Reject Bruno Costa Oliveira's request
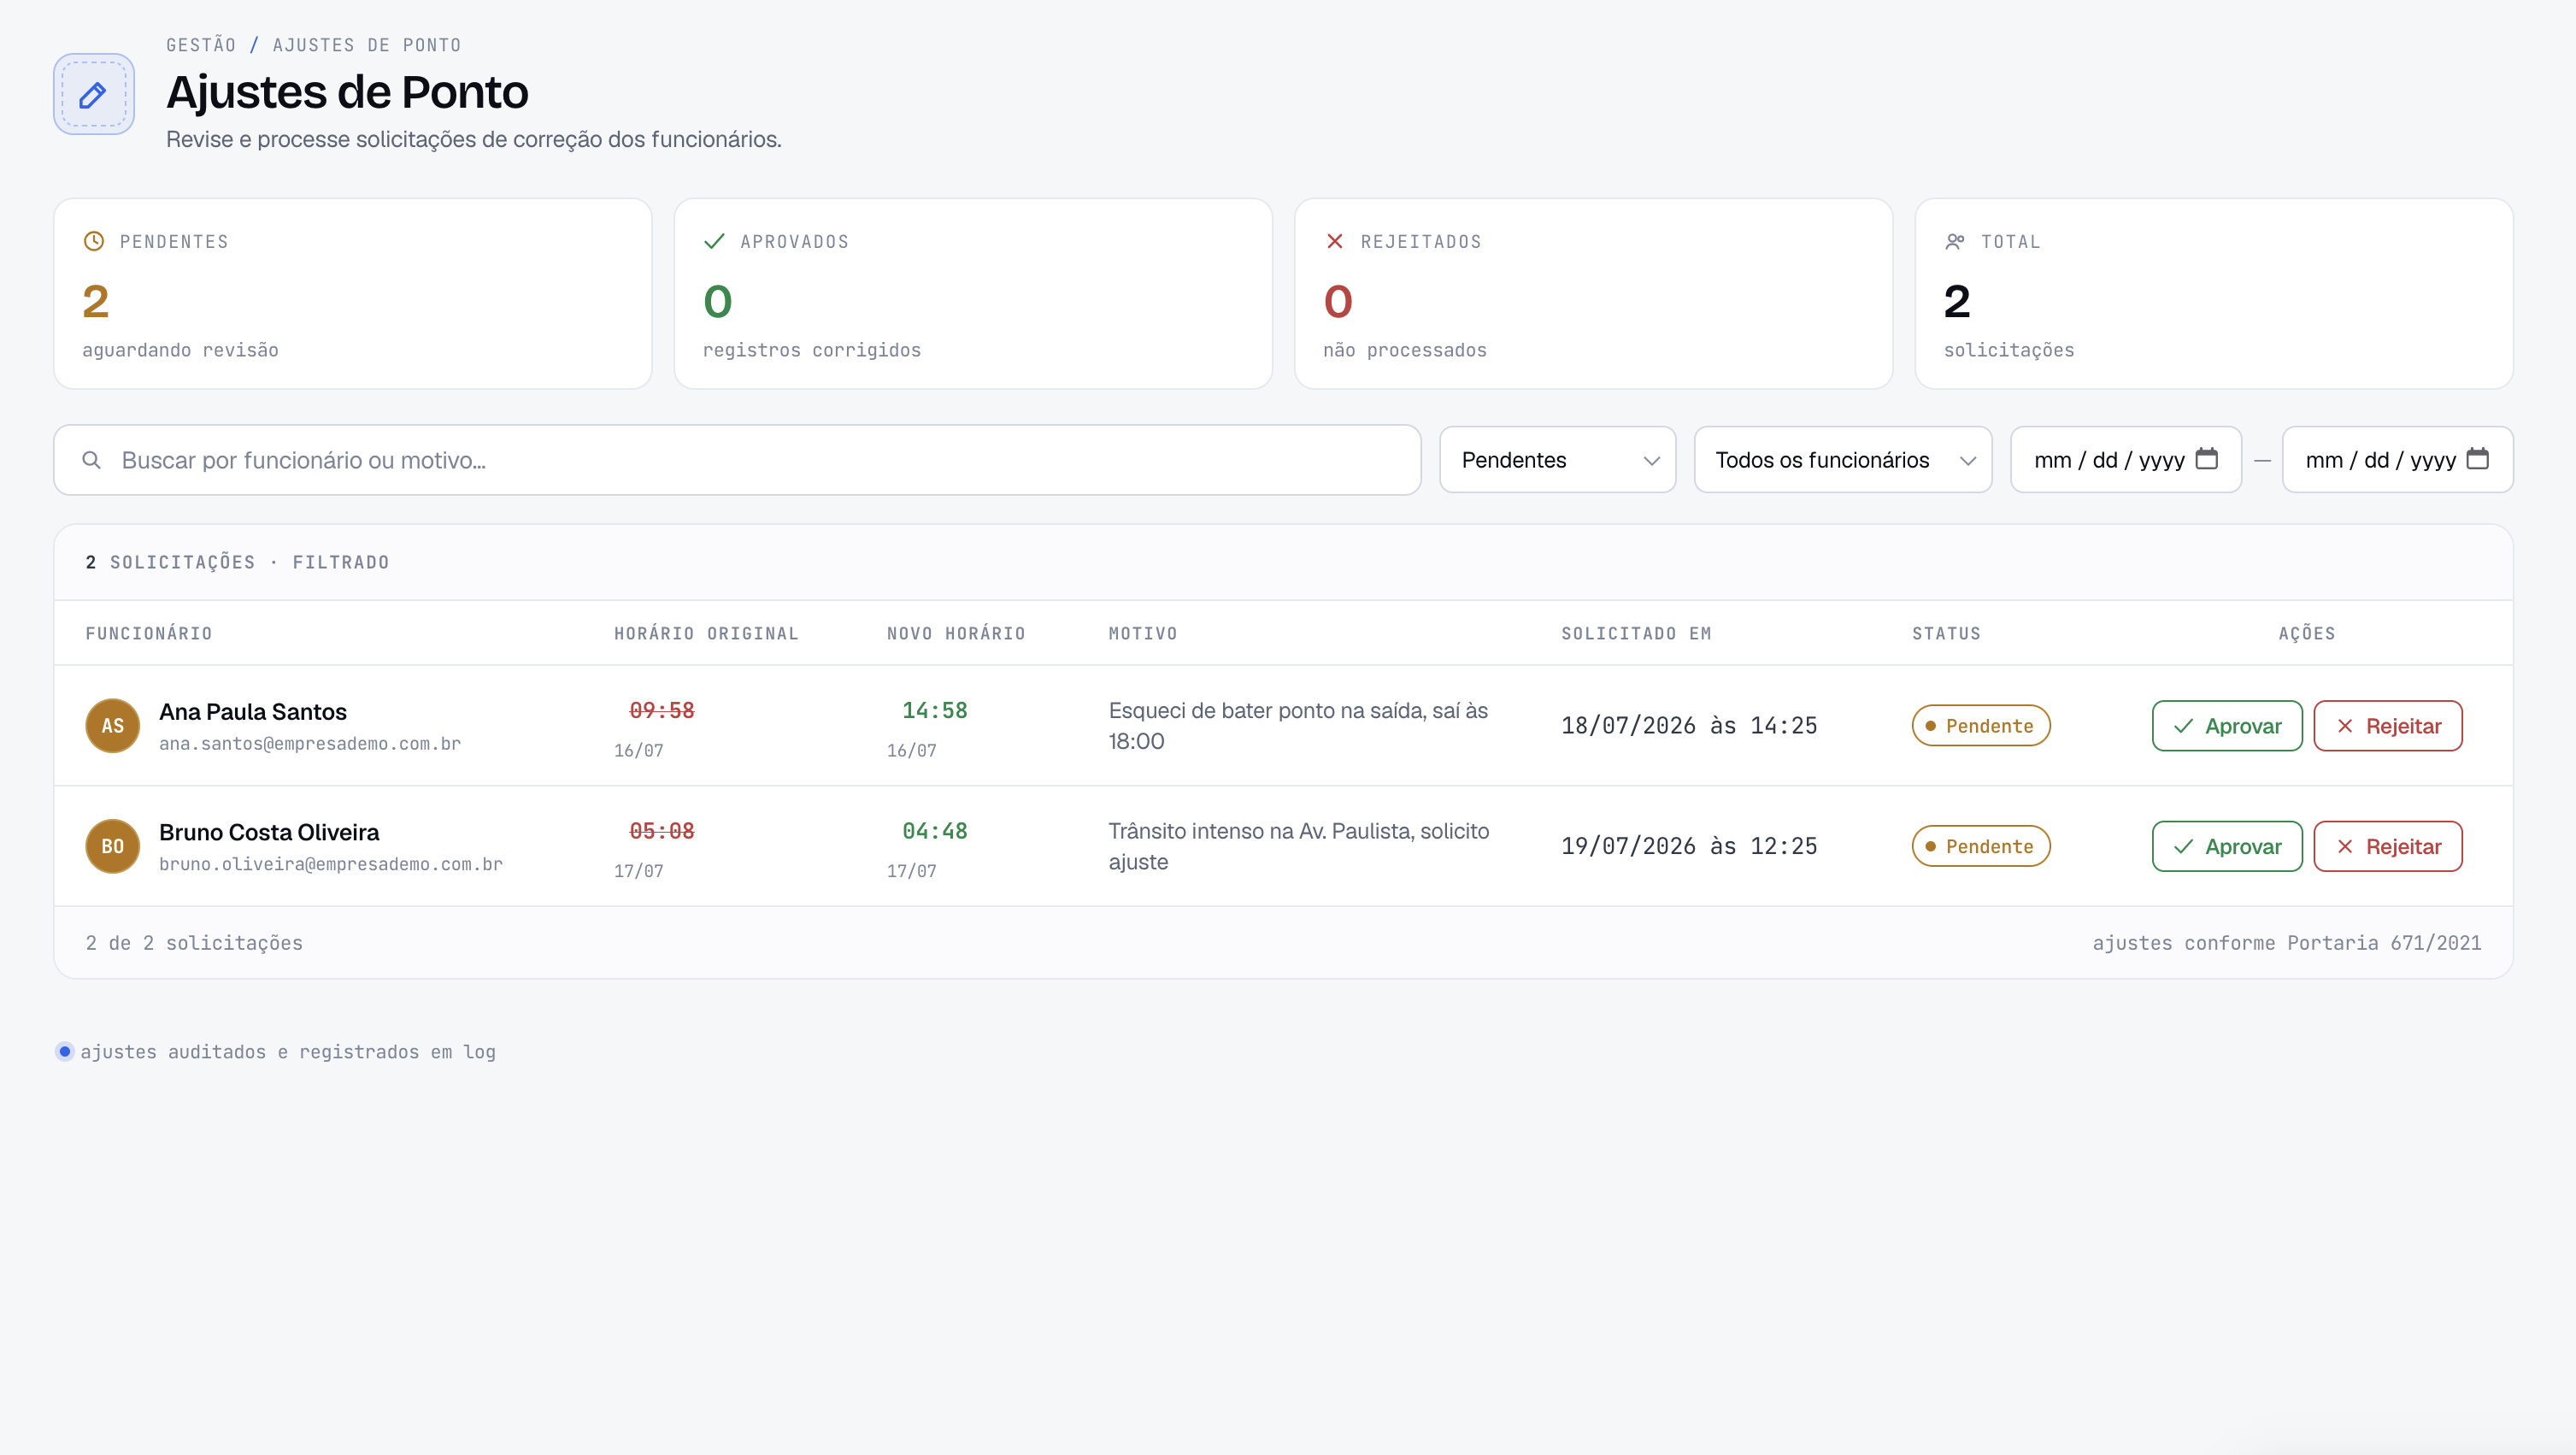2576x1455 pixels. (x=2387, y=846)
